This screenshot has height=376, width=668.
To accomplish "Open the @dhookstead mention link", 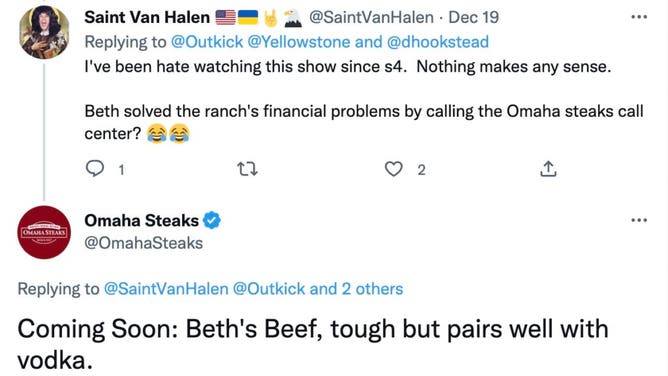I will tap(438, 42).
